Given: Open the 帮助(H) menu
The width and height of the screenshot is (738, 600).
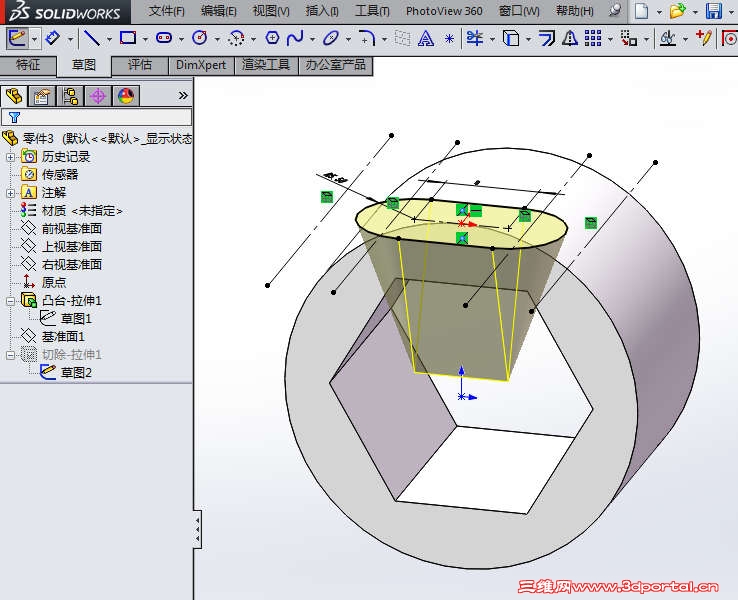Looking at the screenshot, I should point(574,10).
